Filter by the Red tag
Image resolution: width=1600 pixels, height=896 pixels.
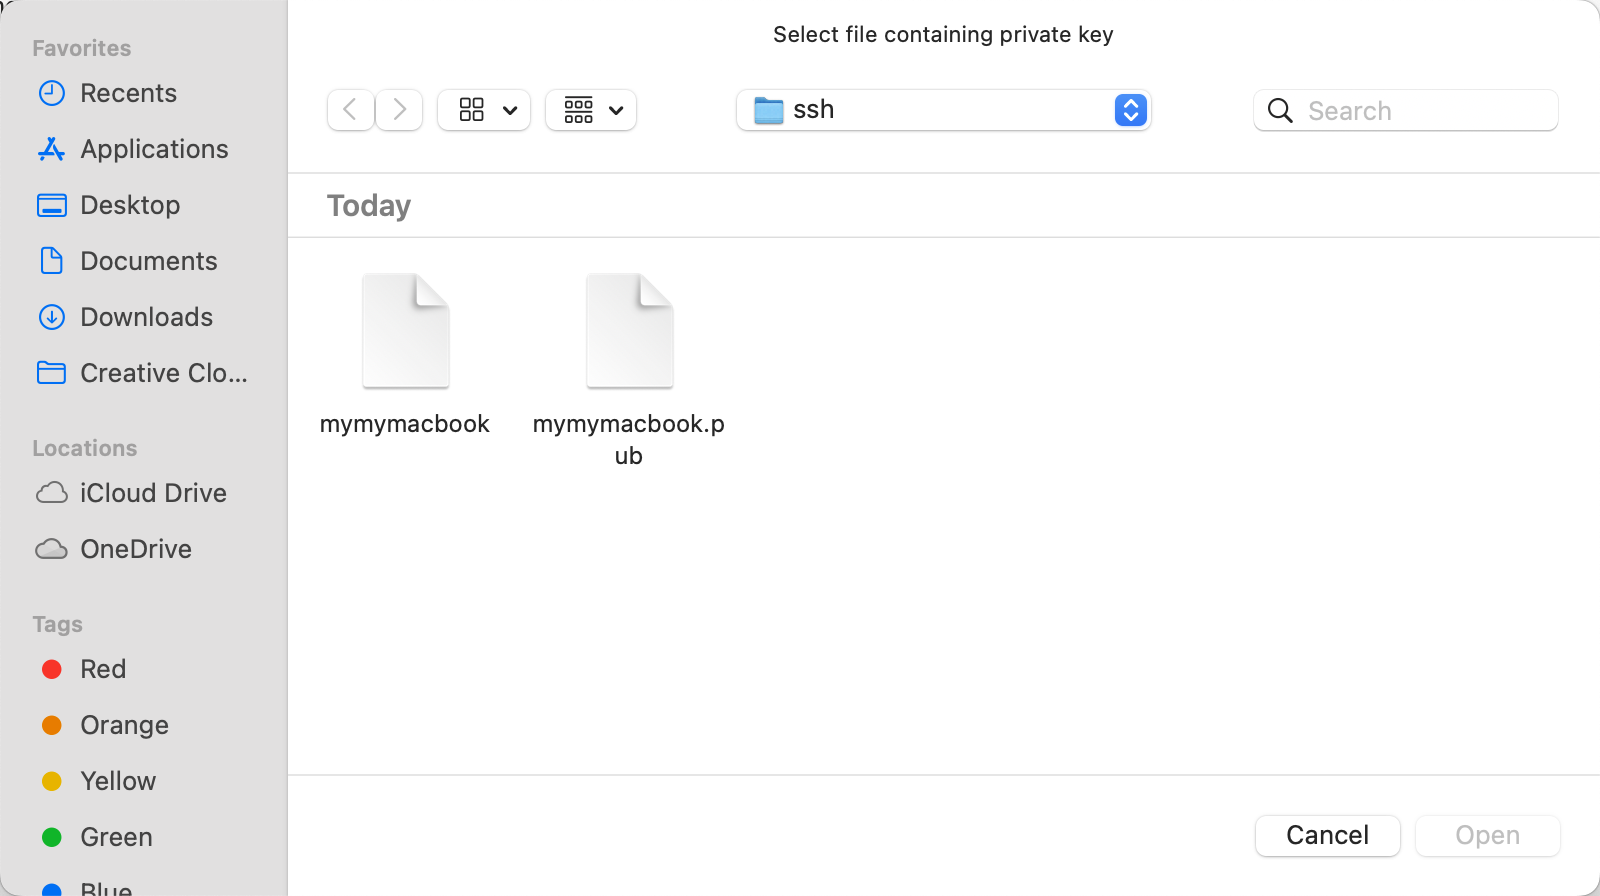(103, 669)
